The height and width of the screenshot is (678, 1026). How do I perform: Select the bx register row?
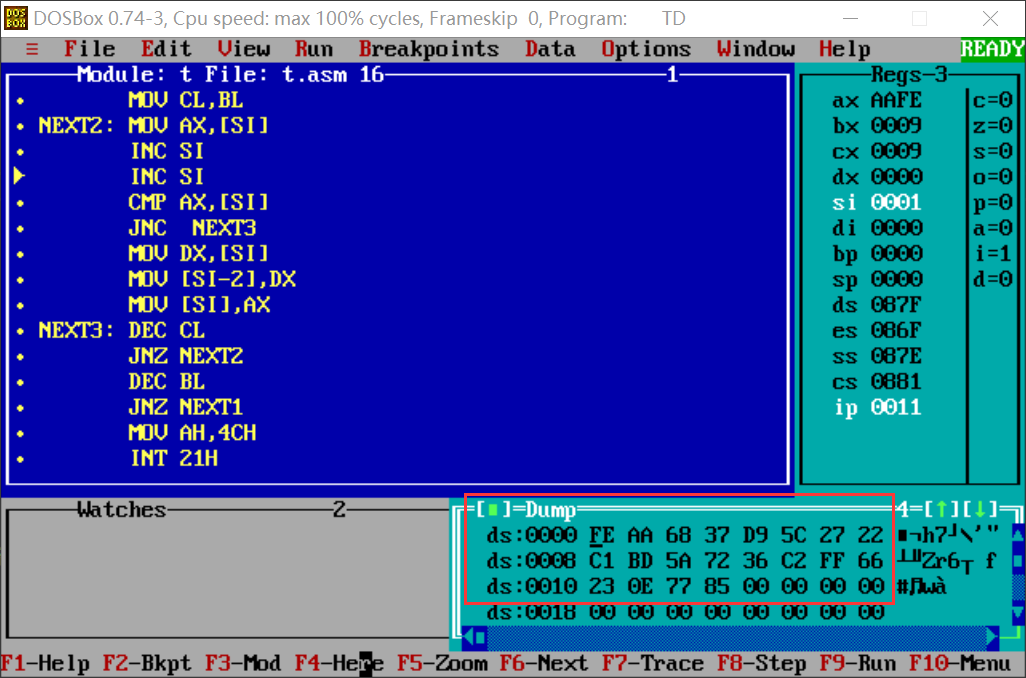877,126
